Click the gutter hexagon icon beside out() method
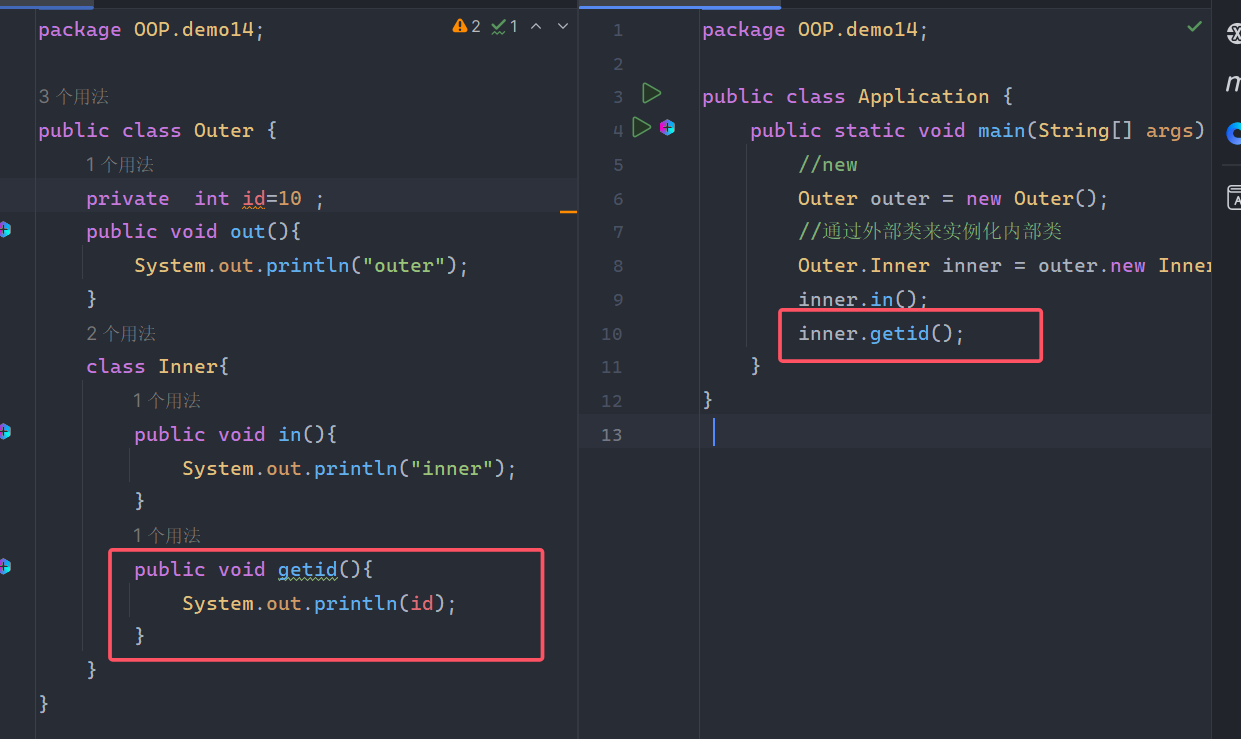Screen dimensions: 1241x739 point(5,230)
